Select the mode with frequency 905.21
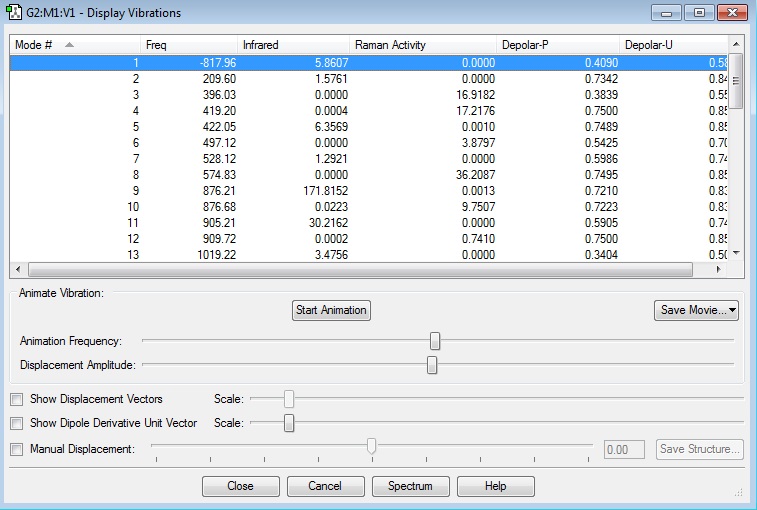 [x=369, y=223]
